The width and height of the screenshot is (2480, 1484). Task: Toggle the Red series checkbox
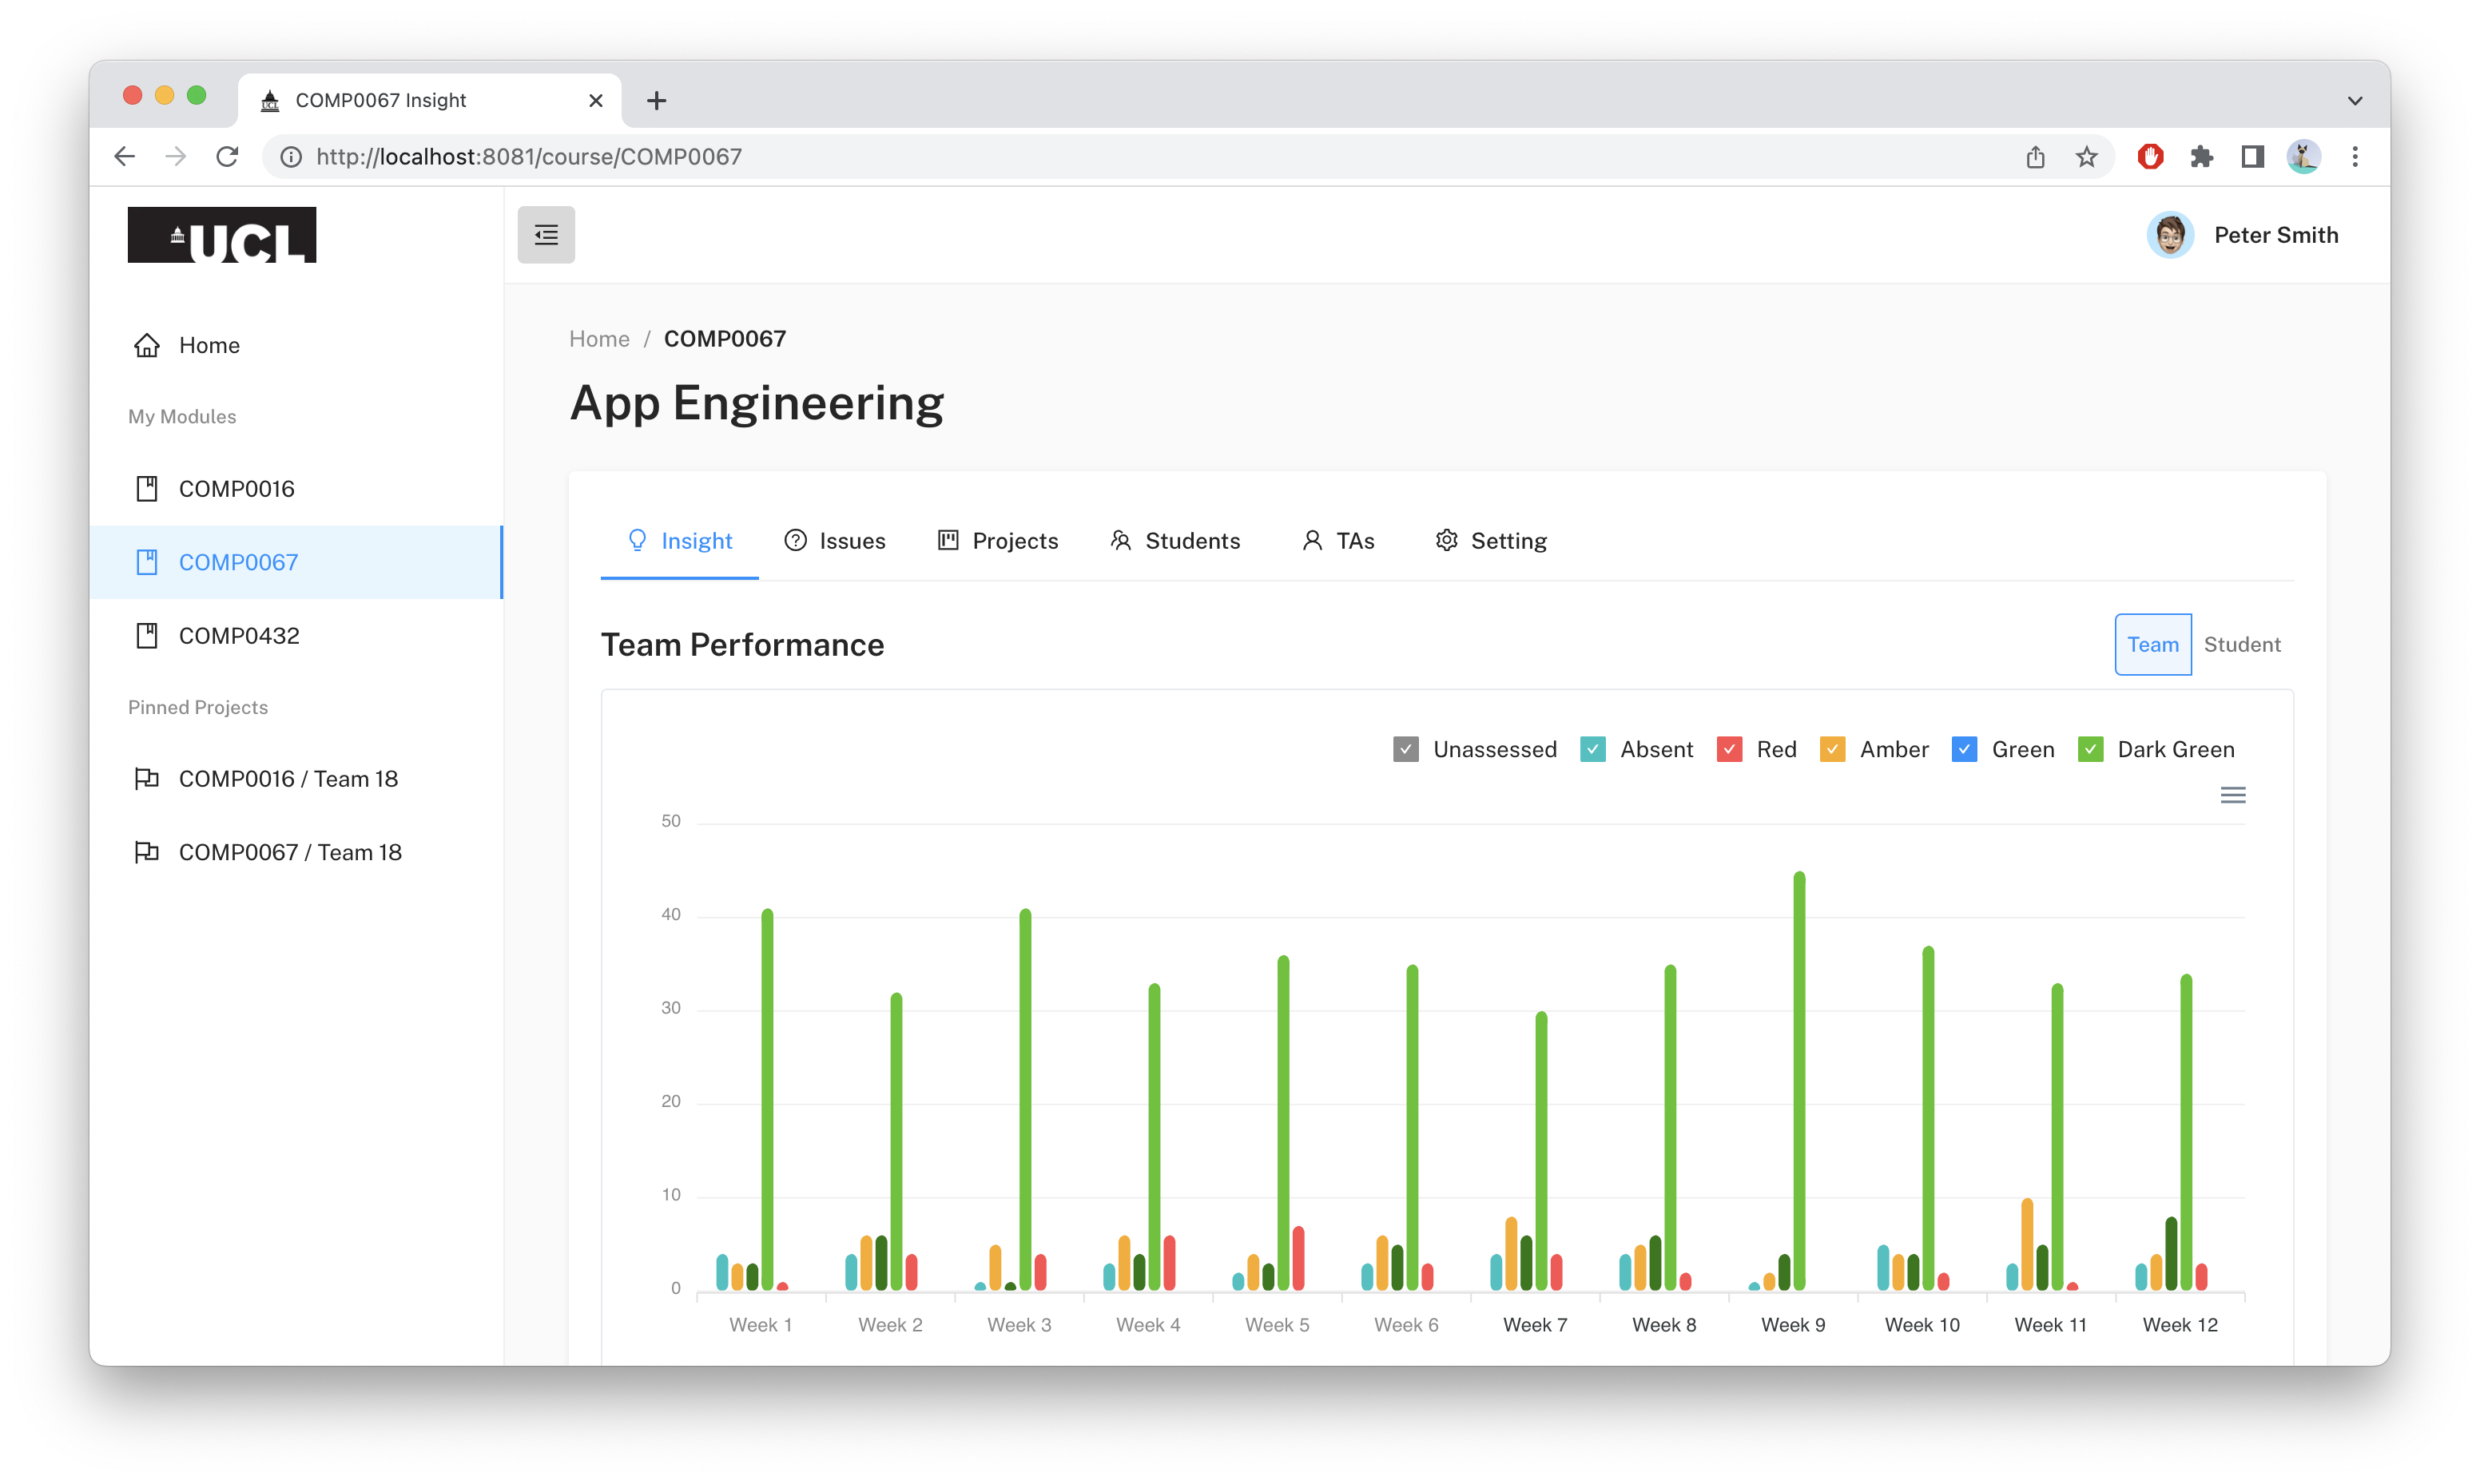click(x=1730, y=749)
